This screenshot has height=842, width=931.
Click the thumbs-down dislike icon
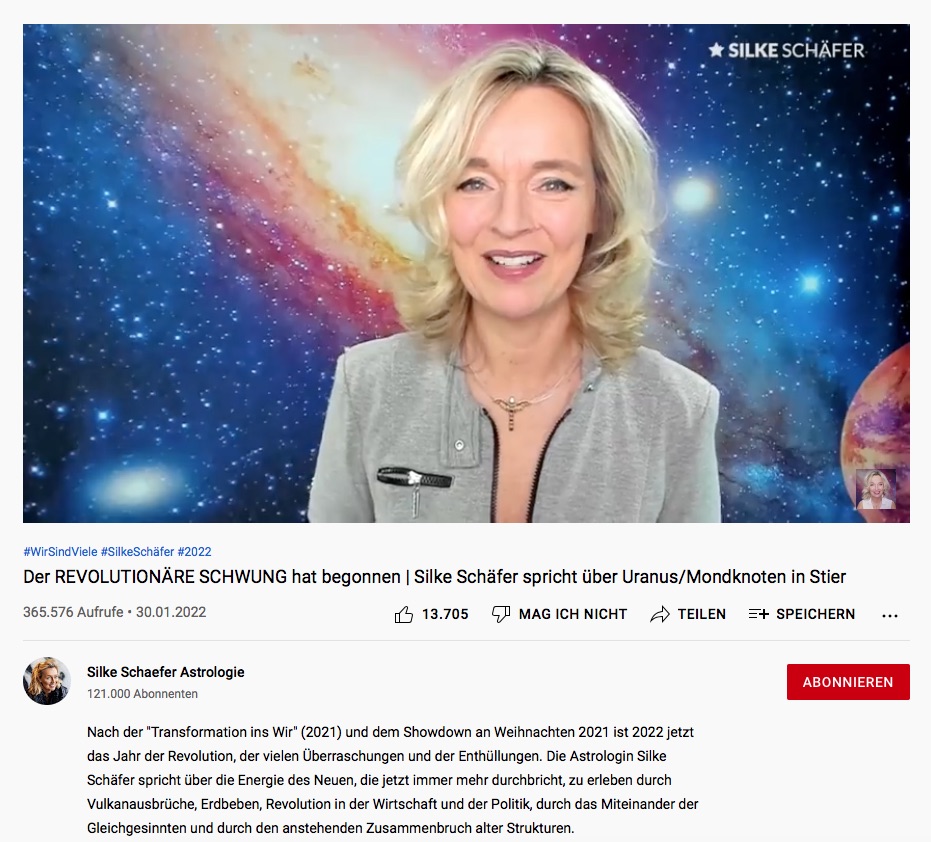501,614
